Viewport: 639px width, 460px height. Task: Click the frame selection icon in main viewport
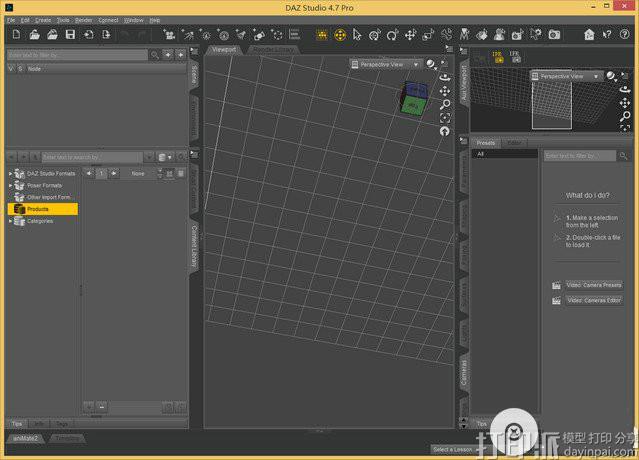click(445, 118)
